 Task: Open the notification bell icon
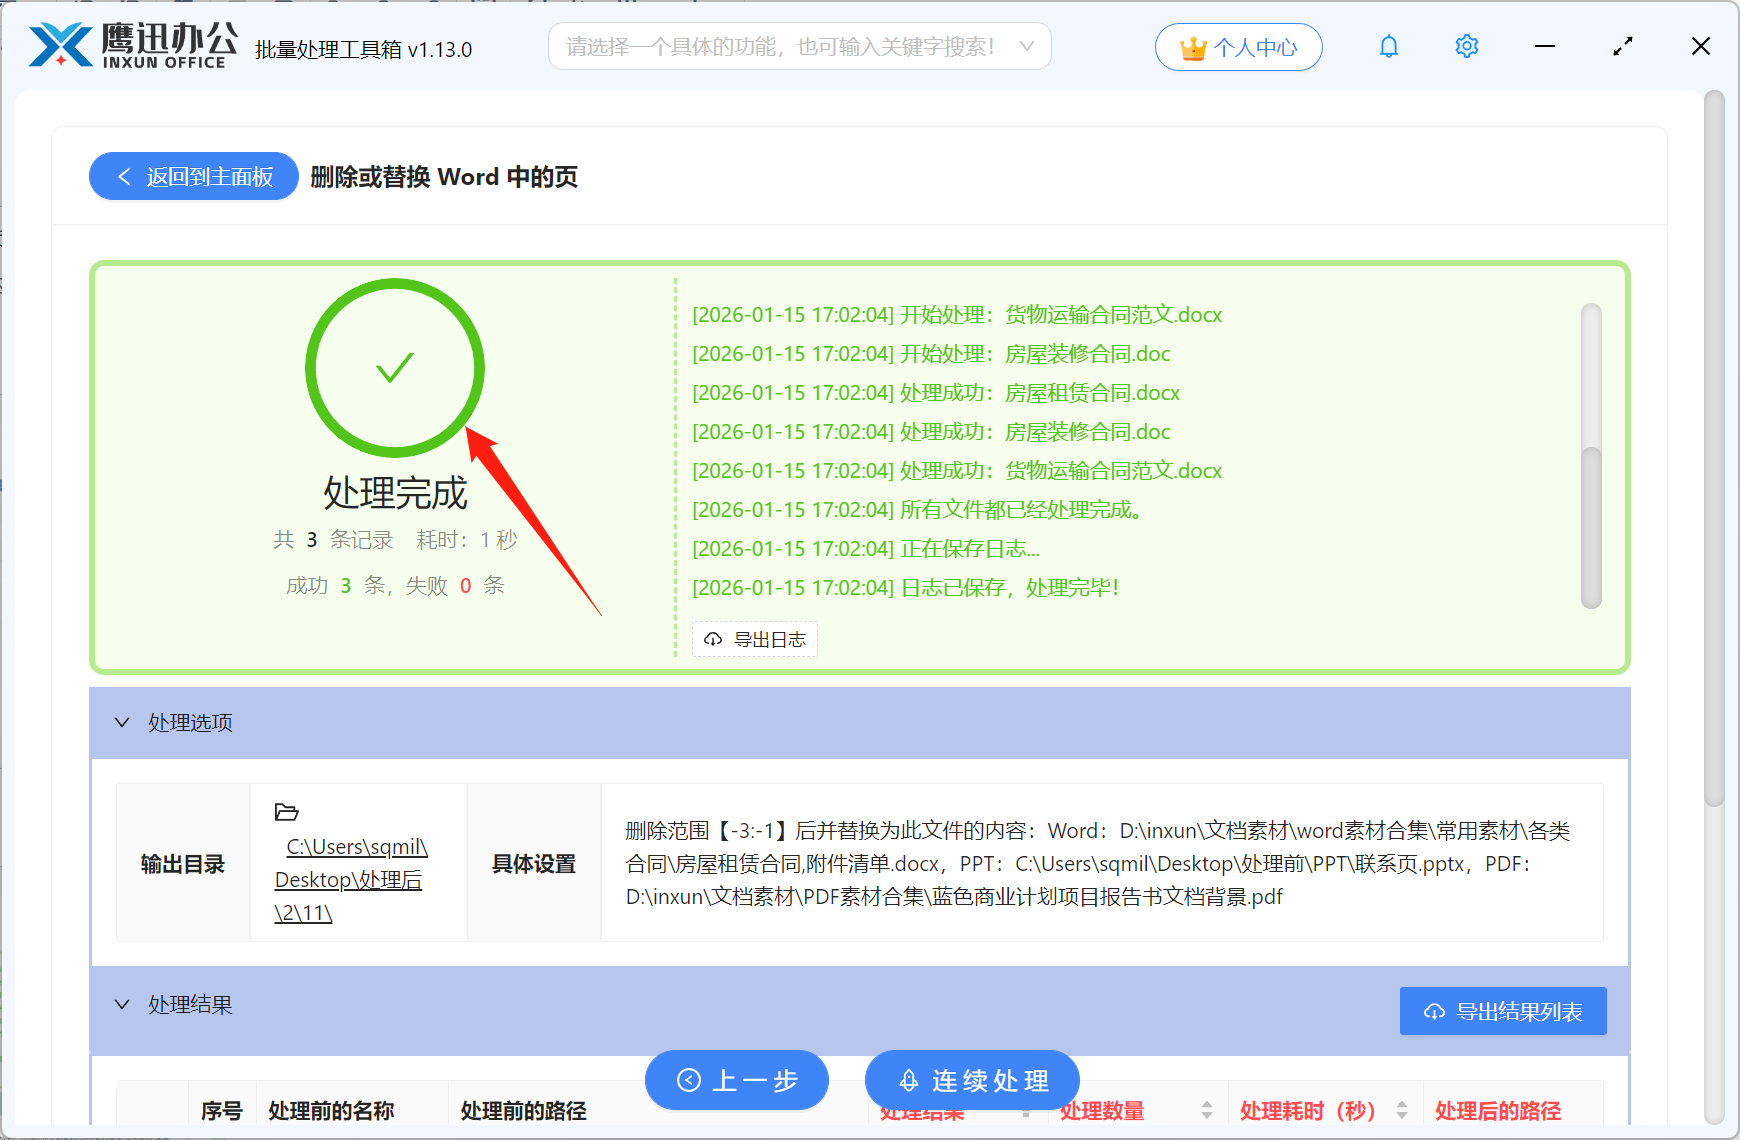pos(1388,46)
